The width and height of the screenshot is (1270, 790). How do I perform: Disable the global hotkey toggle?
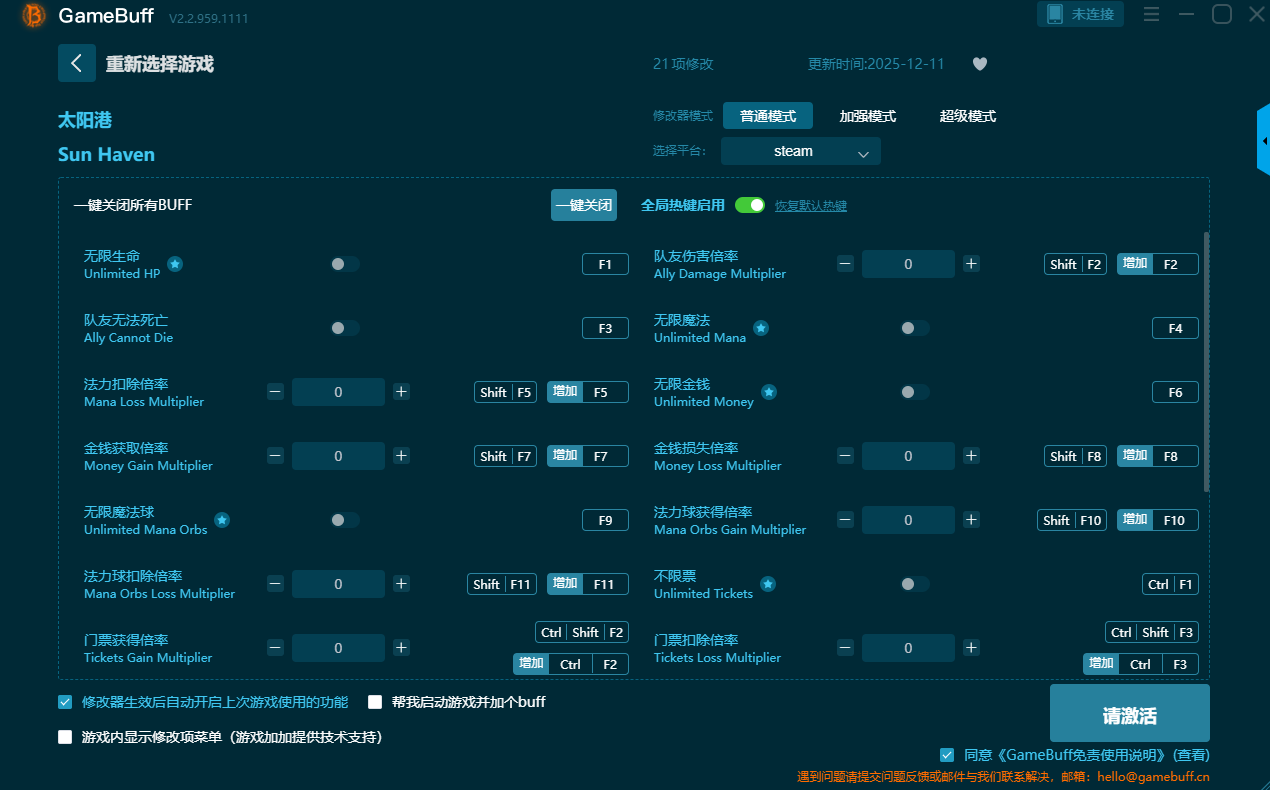pyautogui.click(x=749, y=205)
